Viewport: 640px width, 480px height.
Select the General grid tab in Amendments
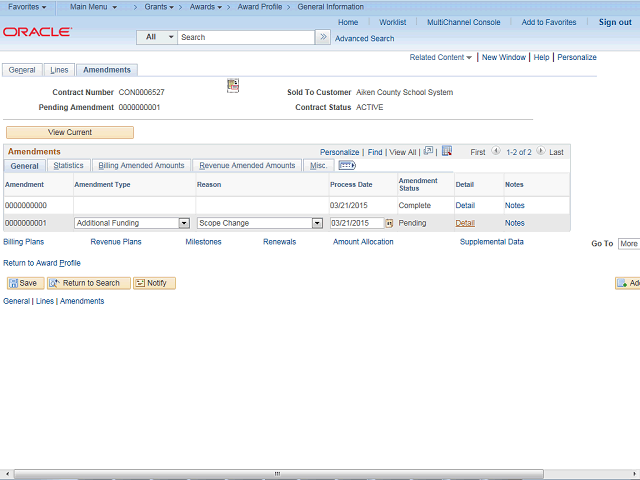[24, 166]
